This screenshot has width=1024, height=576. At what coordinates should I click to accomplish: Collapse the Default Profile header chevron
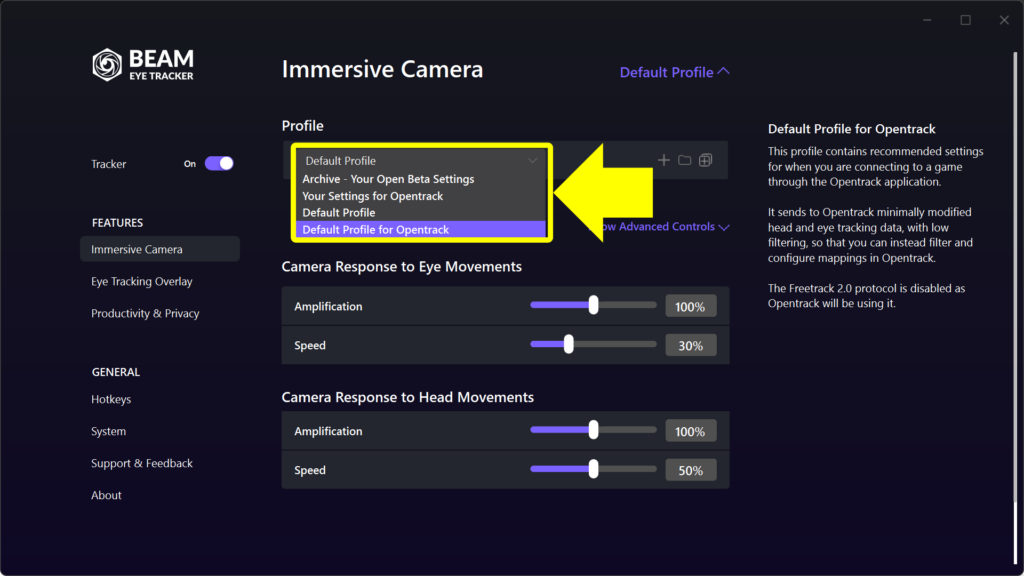pyautogui.click(x=724, y=72)
